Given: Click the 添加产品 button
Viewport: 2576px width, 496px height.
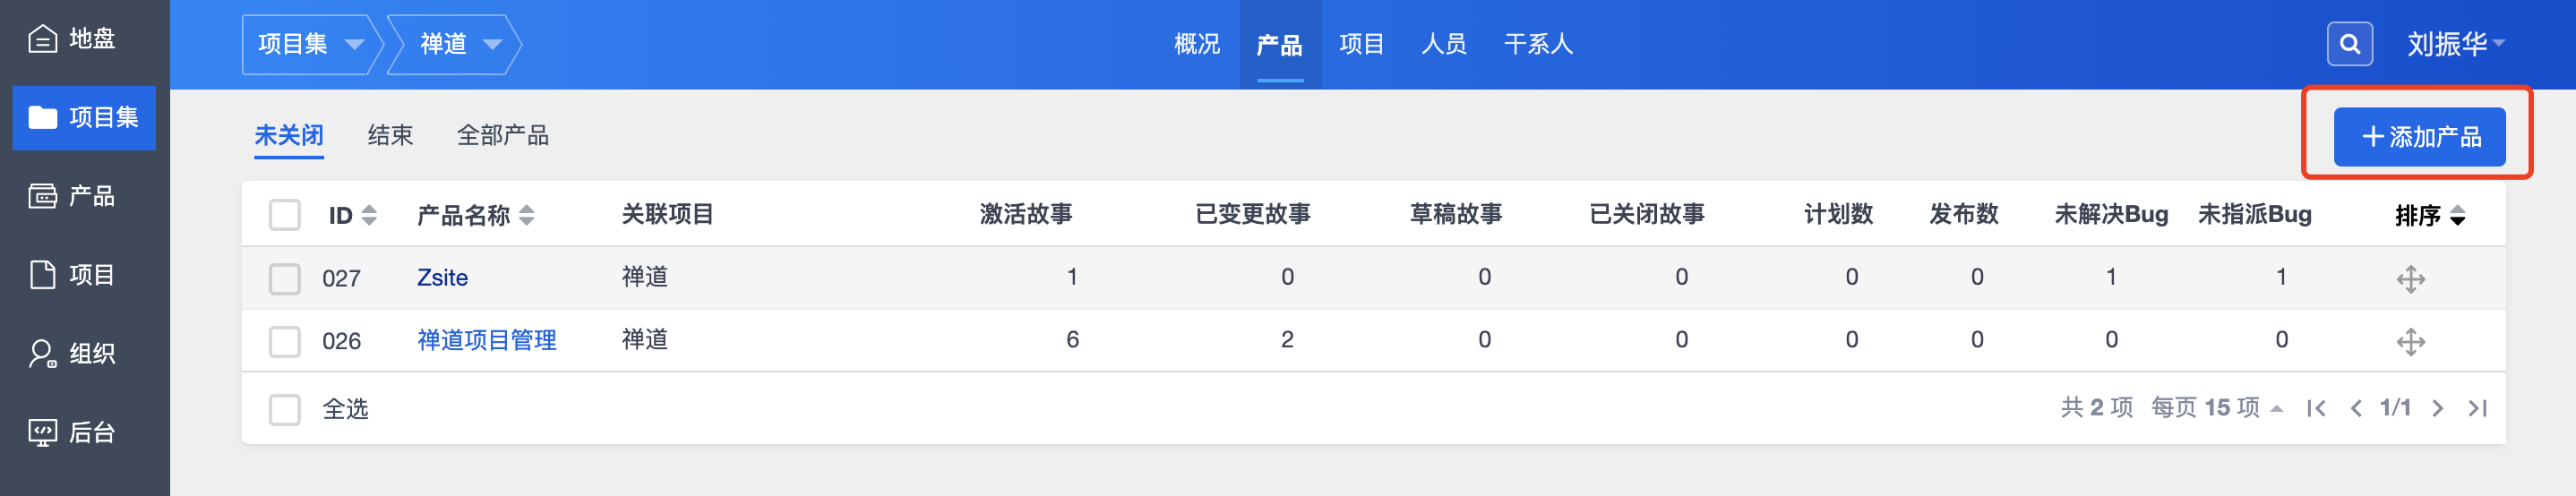Looking at the screenshot, I should tap(2419, 137).
